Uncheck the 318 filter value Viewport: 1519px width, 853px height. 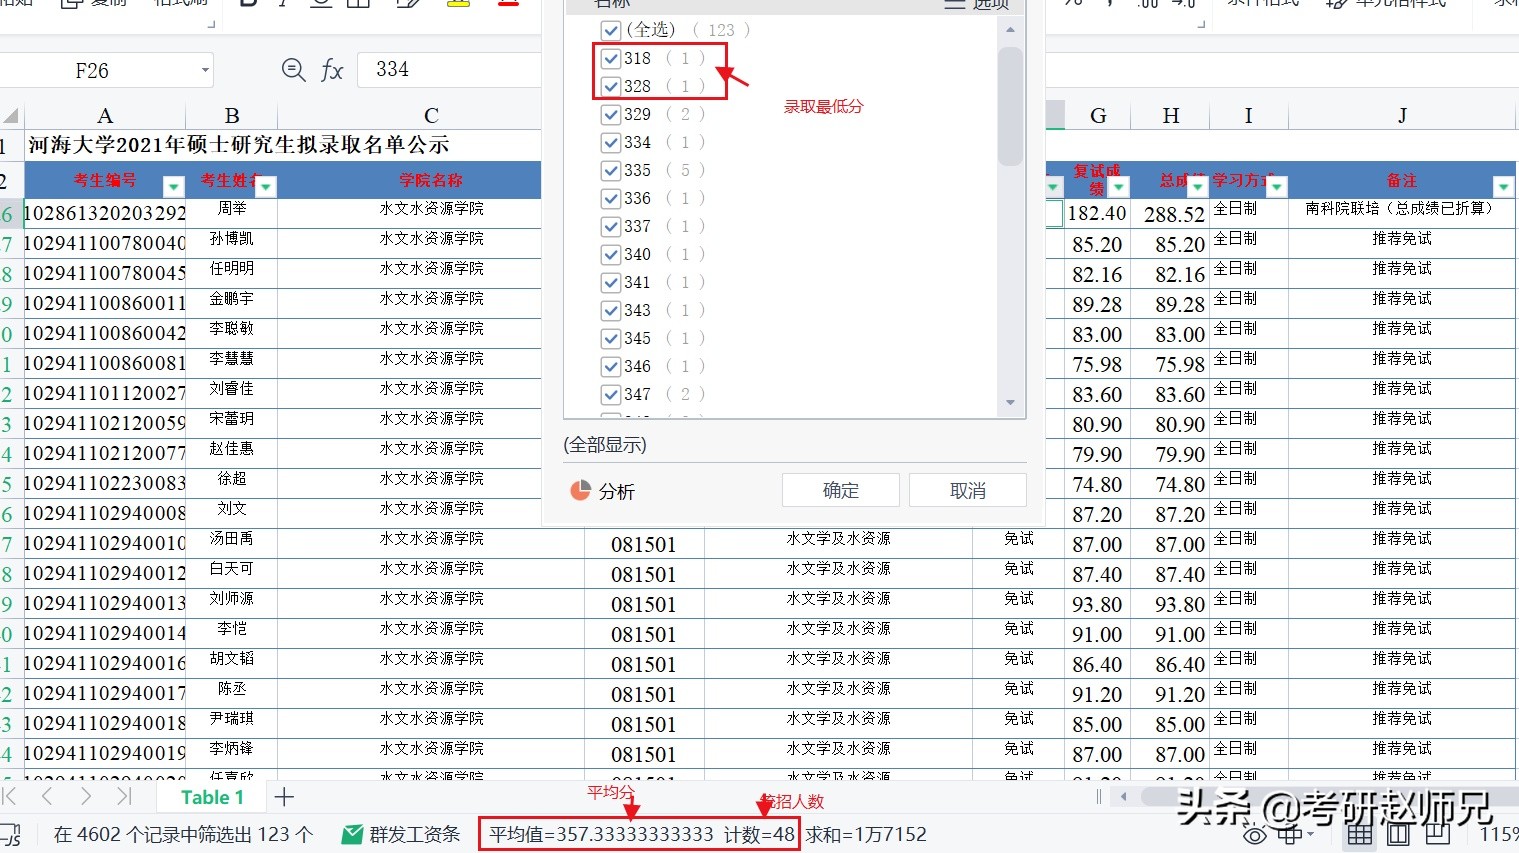point(611,57)
